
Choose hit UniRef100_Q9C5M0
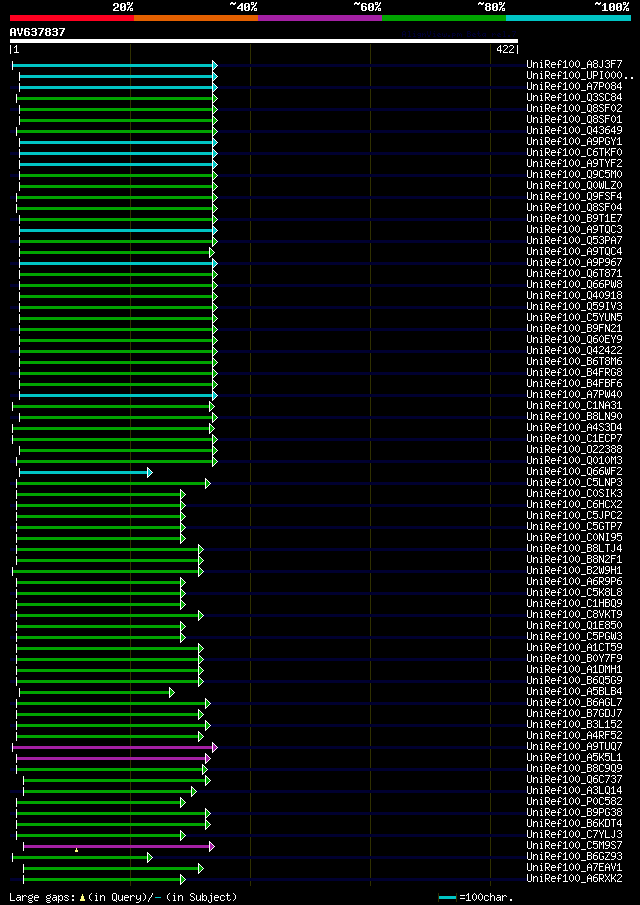pos(574,174)
